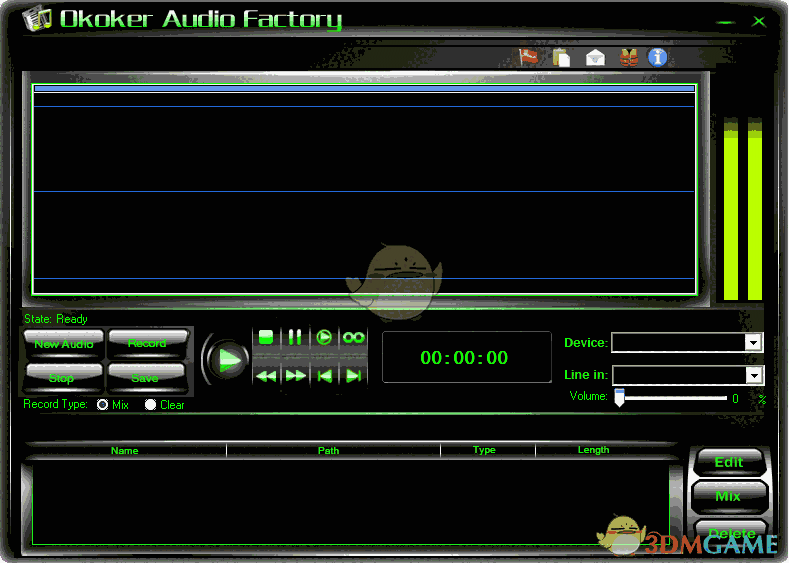Screen dimensions: 789x563
Task: Click the copy documents icon in top toolbar
Action: tap(561, 57)
